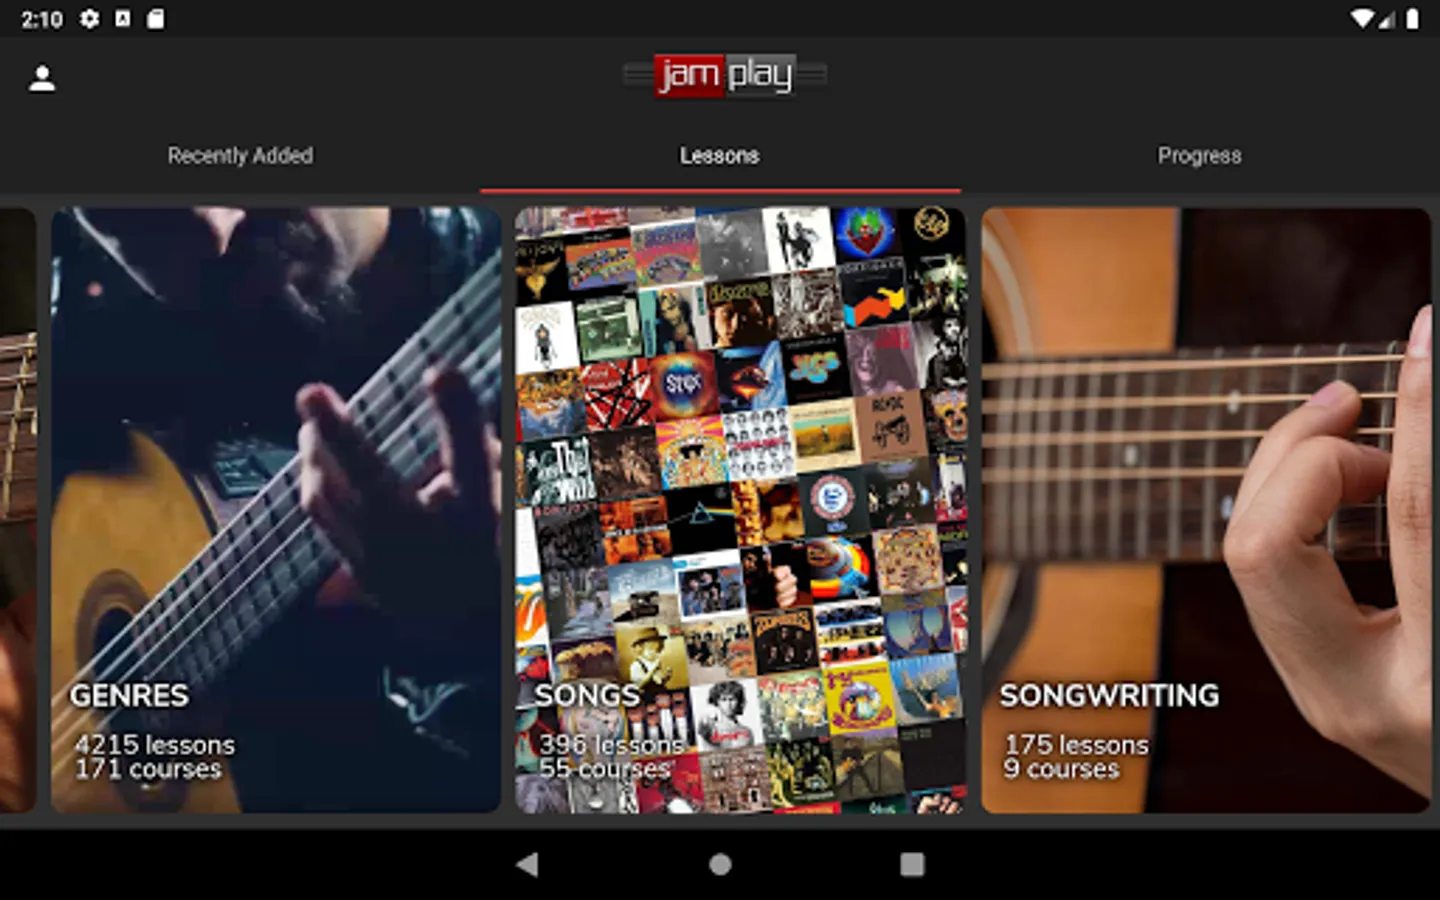Tap the battery status icon
The width and height of the screenshot is (1440, 900).
click(x=1412, y=18)
